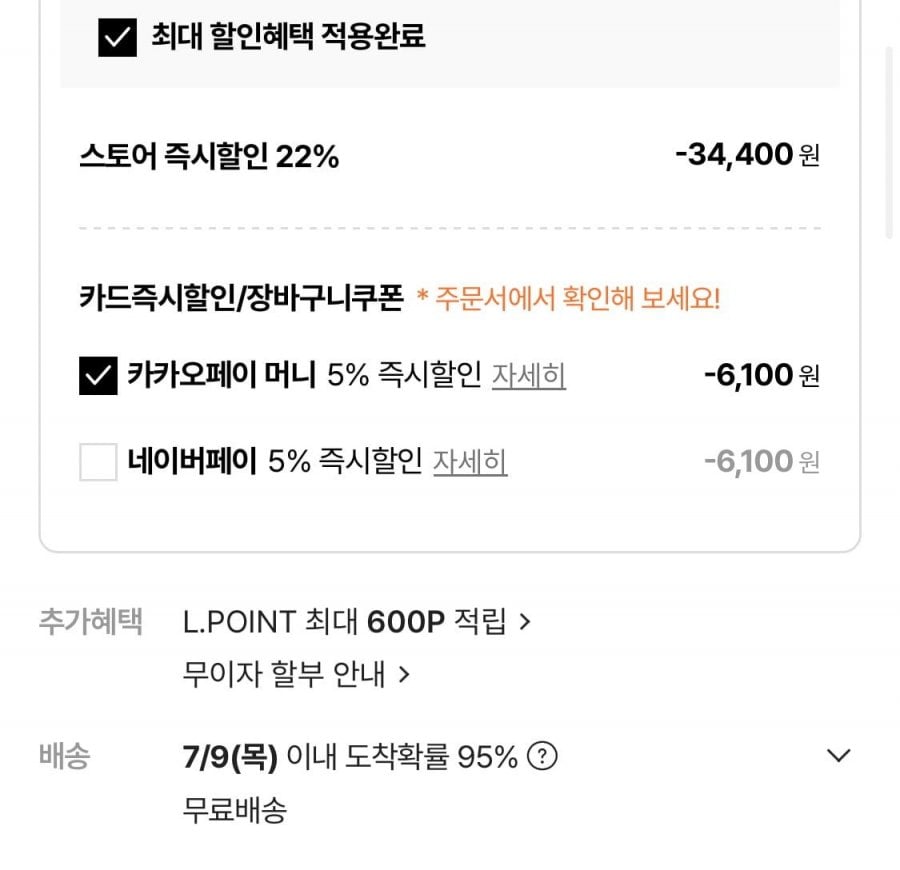Click the orange 주문서에서 확인해 보세요 notice
The width and height of the screenshot is (900, 870).
click(568, 298)
